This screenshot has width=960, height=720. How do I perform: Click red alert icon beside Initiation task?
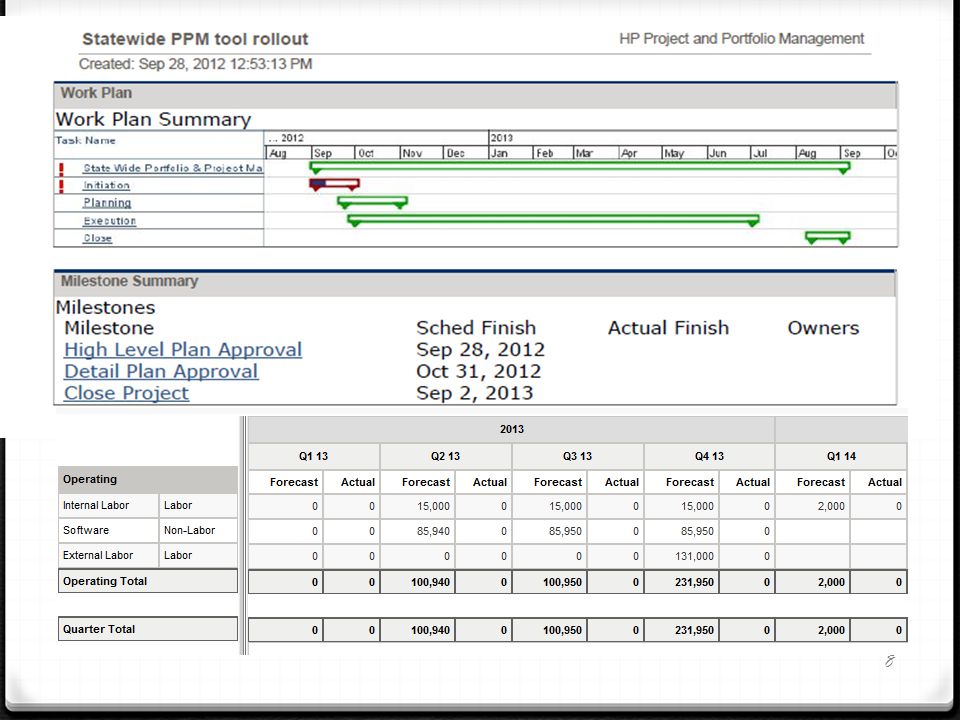coord(61,186)
